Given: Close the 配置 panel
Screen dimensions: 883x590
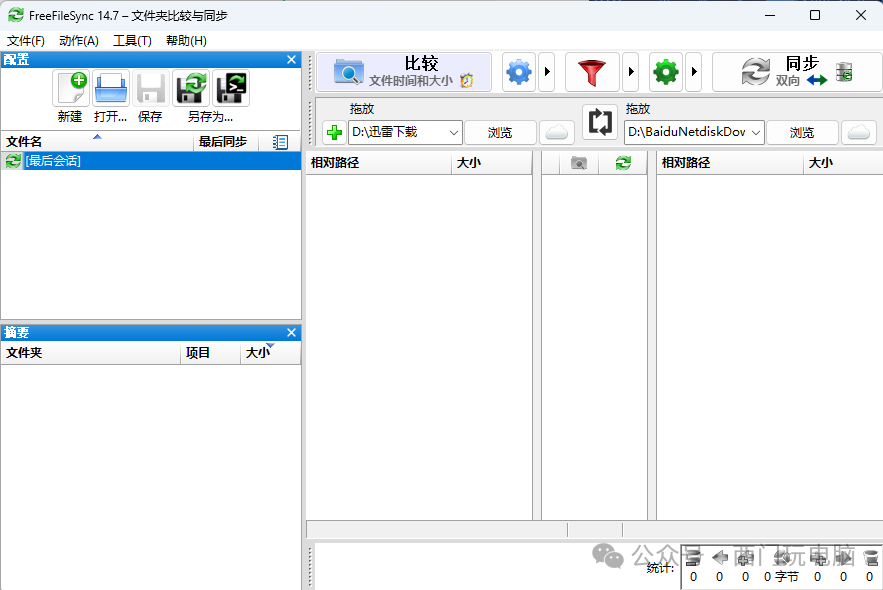Looking at the screenshot, I should pos(291,60).
